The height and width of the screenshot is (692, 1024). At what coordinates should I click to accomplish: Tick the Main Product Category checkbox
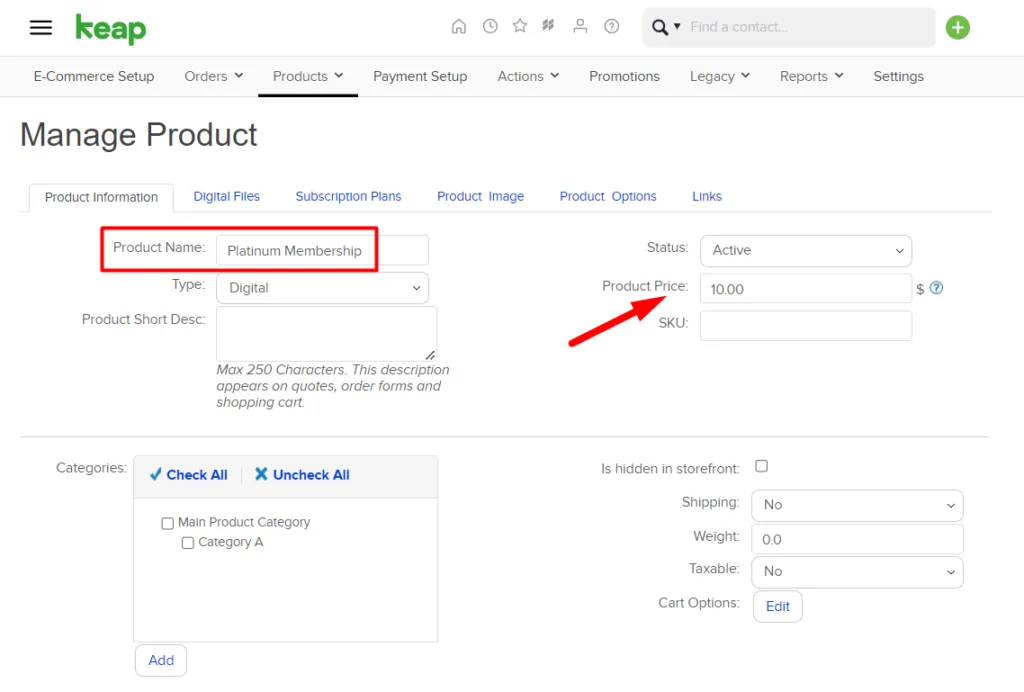[168, 523]
